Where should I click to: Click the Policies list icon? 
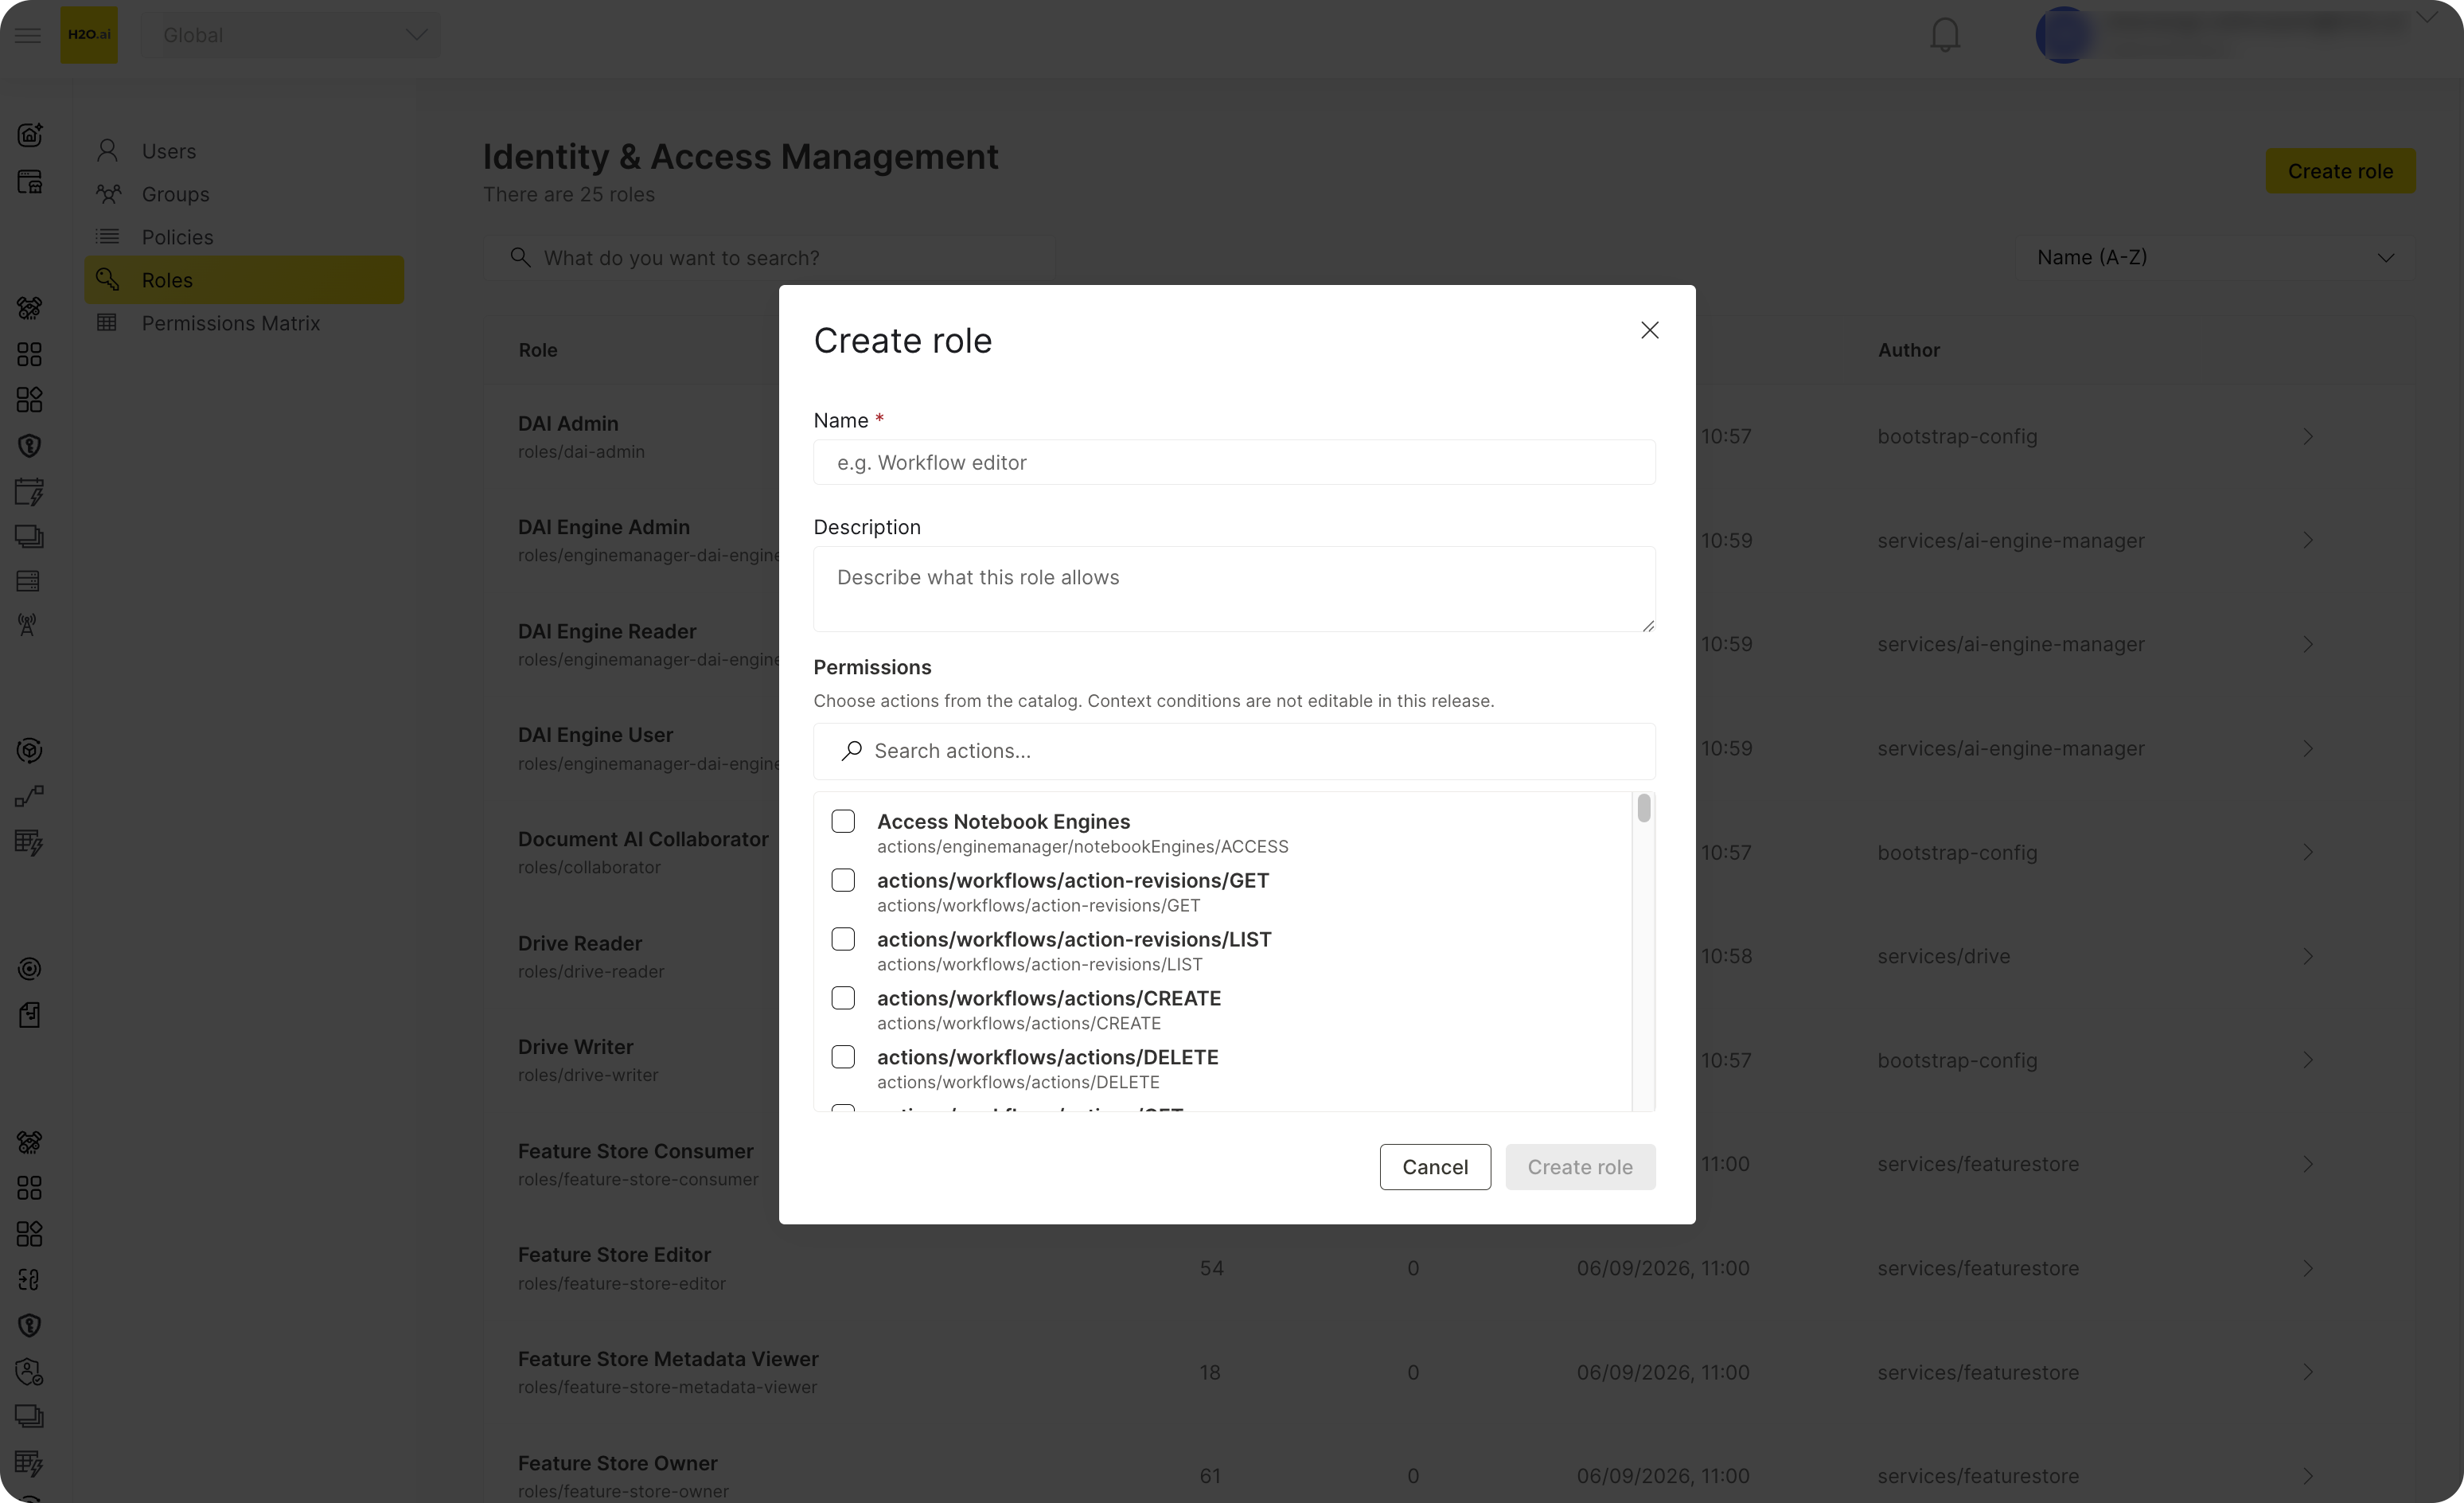107,237
